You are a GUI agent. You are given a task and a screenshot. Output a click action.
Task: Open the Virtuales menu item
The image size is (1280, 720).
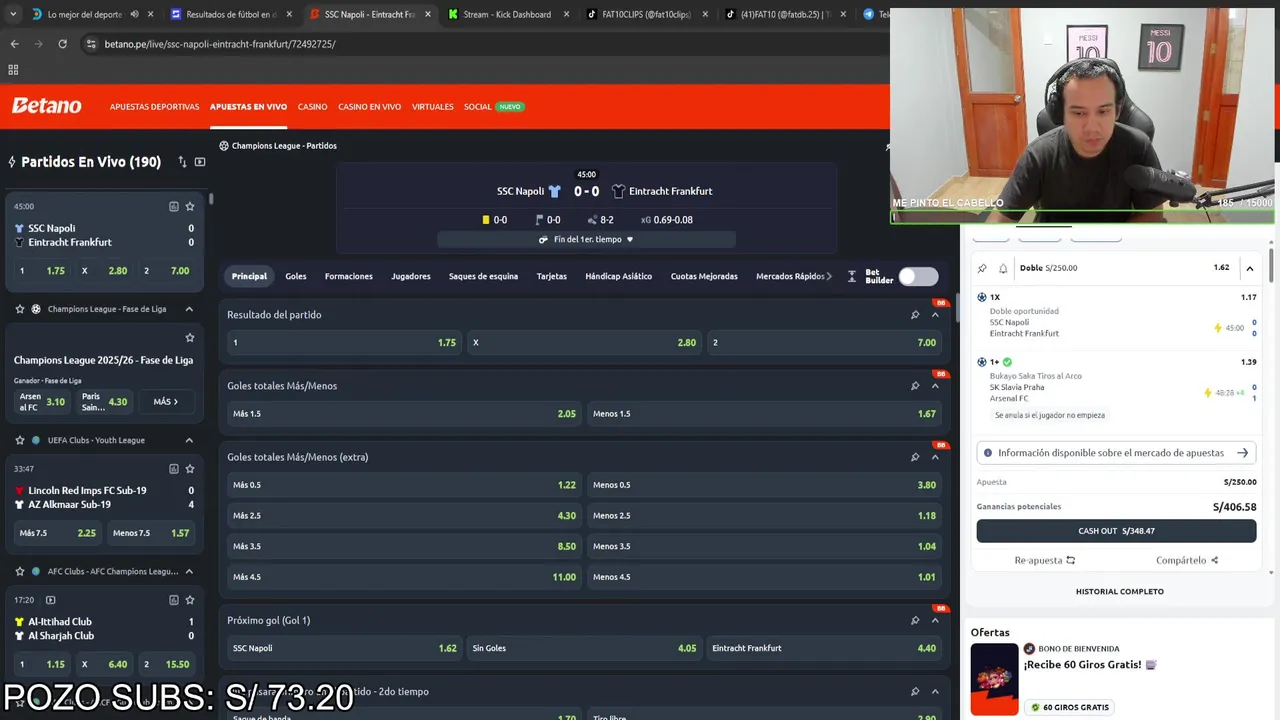(x=432, y=107)
